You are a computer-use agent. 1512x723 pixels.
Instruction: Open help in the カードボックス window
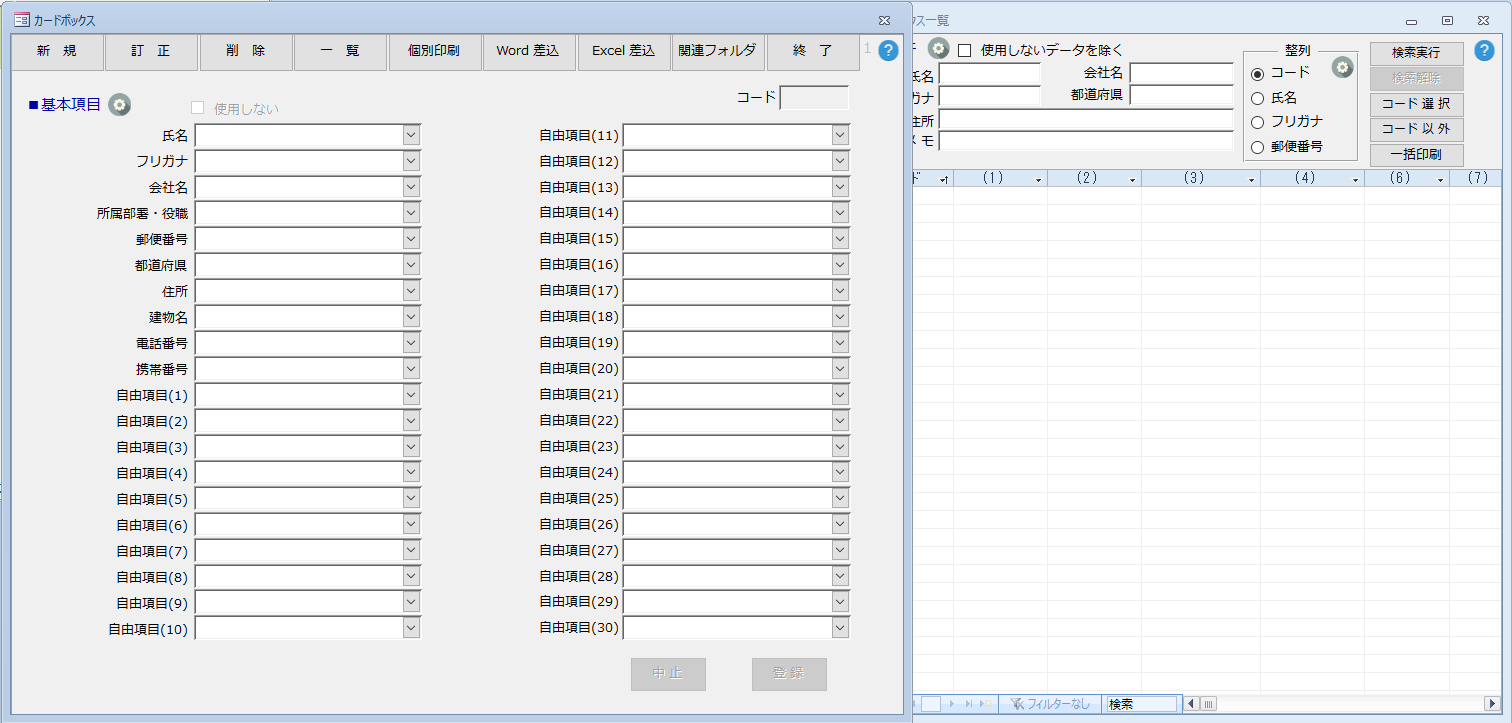point(888,51)
